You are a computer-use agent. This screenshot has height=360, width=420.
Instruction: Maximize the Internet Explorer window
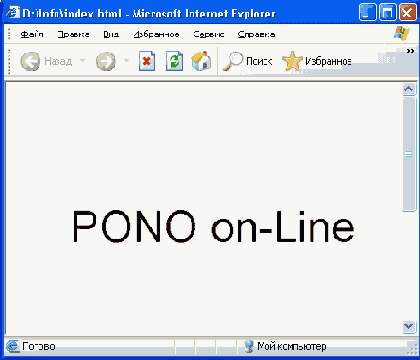(x=388, y=13)
